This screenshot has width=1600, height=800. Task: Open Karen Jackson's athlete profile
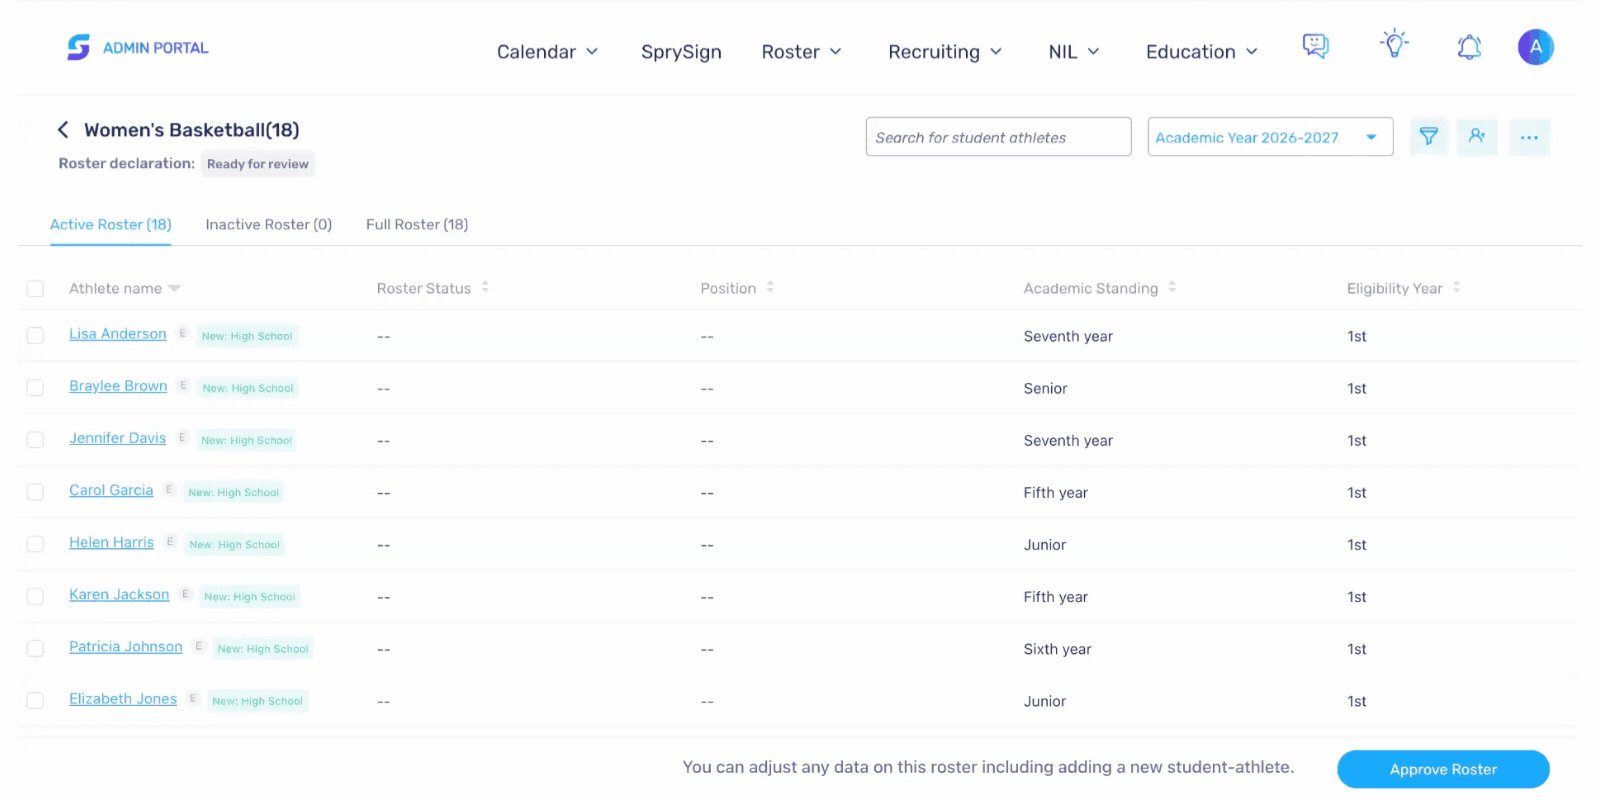[119, 595]
